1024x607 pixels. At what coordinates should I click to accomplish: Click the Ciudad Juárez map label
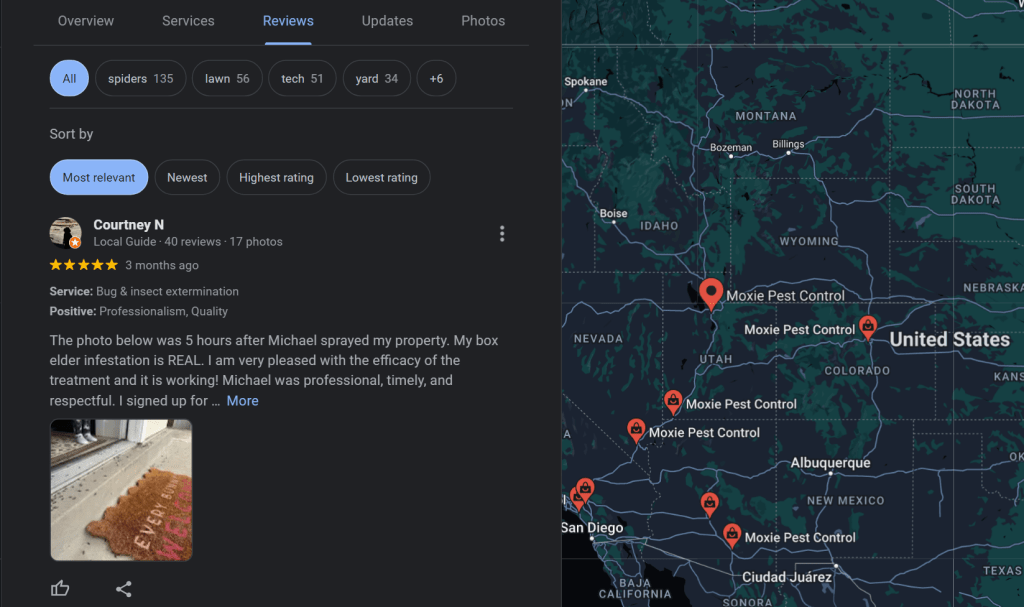tap(787, 578)
